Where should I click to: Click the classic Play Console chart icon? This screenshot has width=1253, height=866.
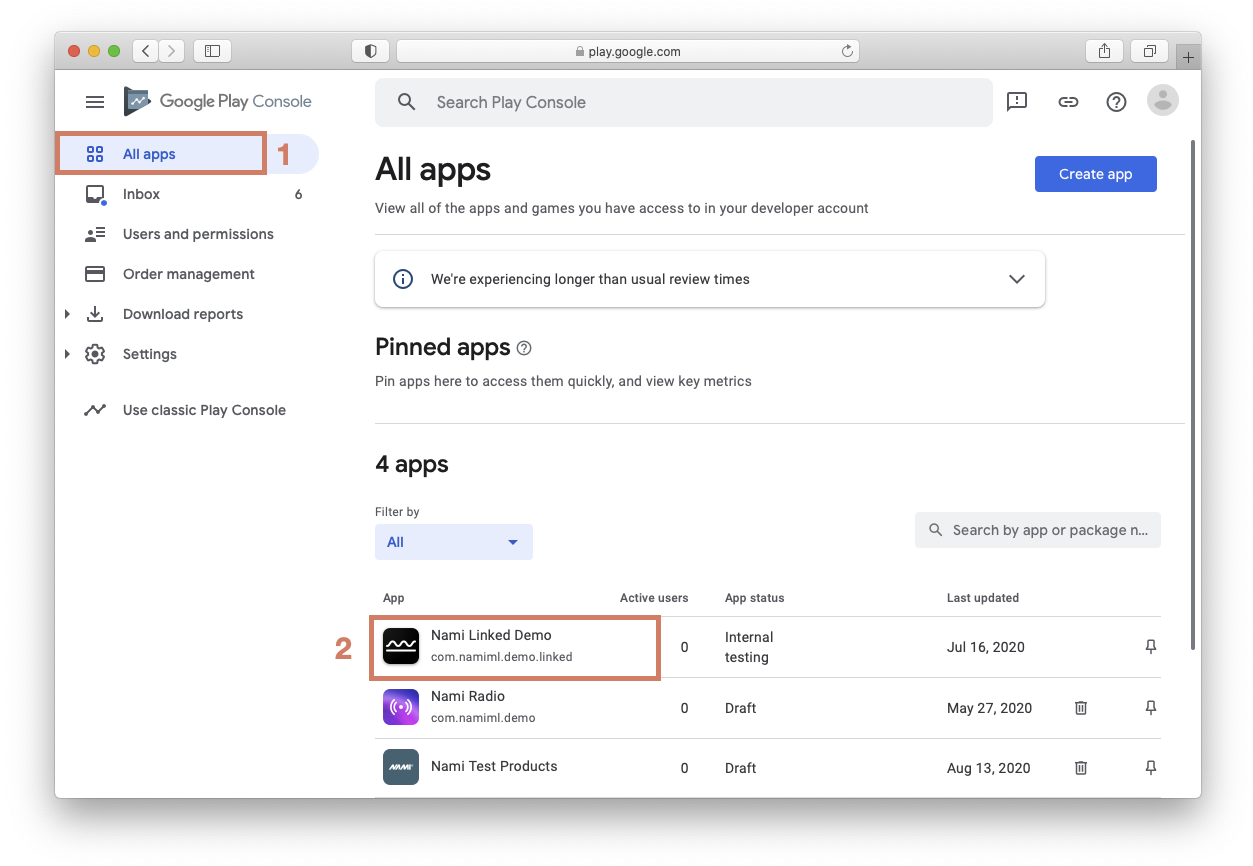[95, 410]
